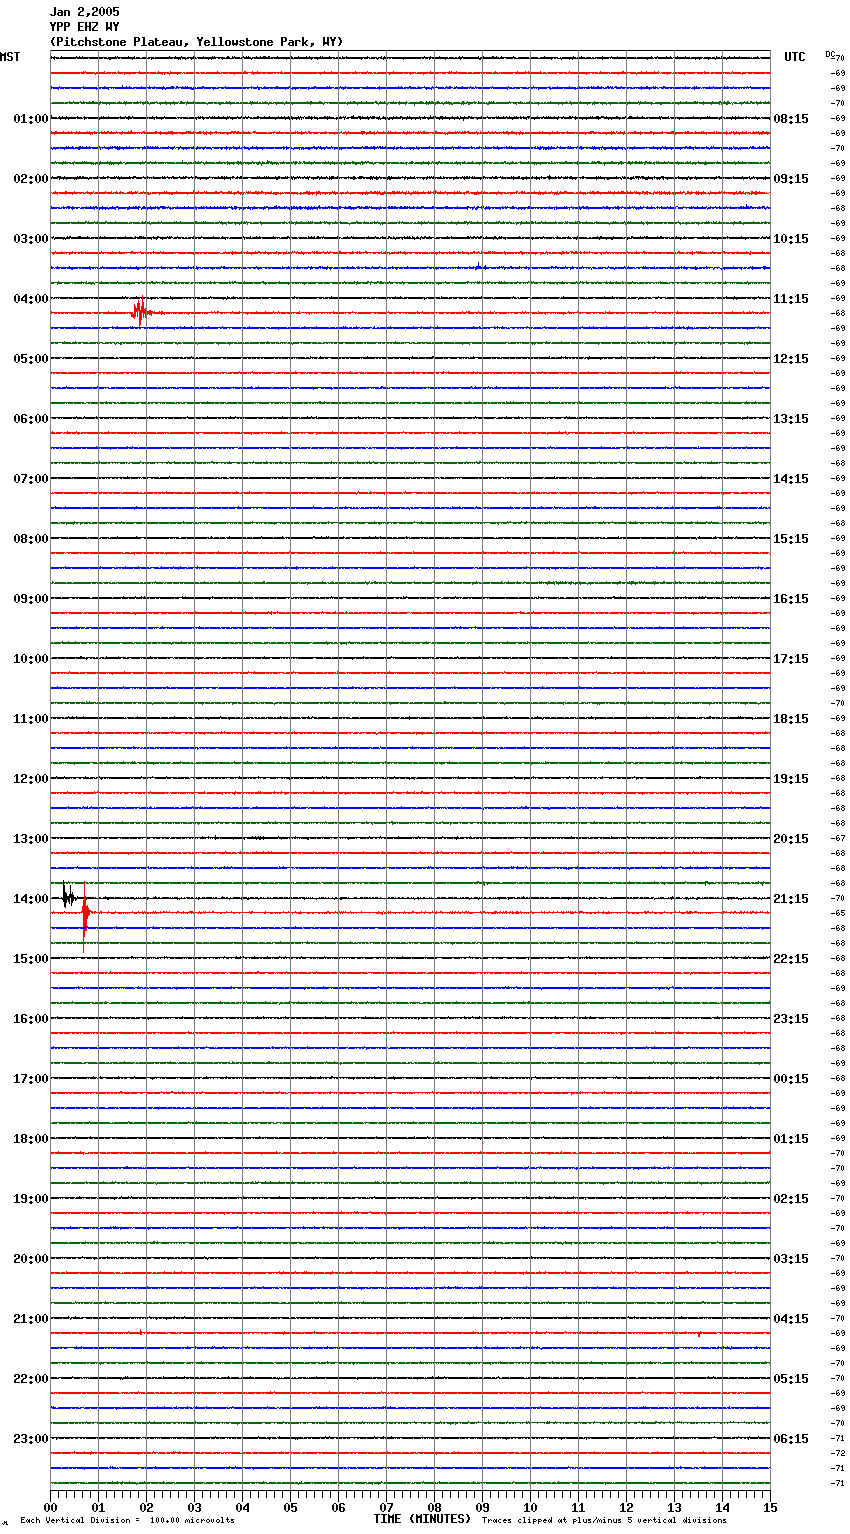The height and width of the screenshot is (1534, 850).
Task: Click the 19:00 MST time label
Action: coord(31,1199)
